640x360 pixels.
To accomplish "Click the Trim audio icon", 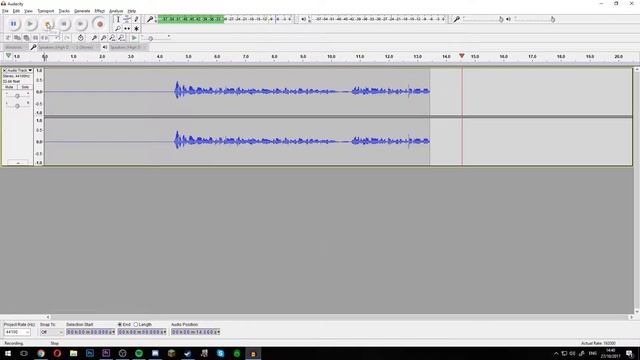I will tap(36, 38).
